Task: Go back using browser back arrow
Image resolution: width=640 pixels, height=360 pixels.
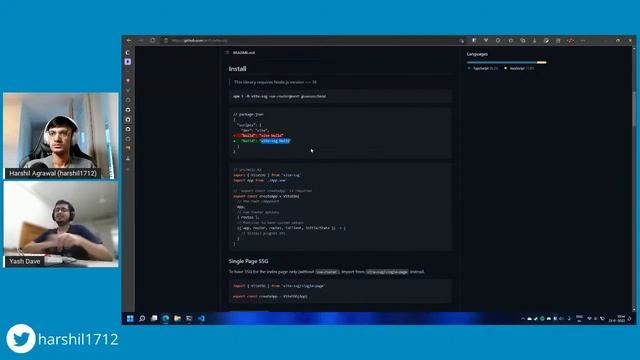Action: [x=129, y=40]
